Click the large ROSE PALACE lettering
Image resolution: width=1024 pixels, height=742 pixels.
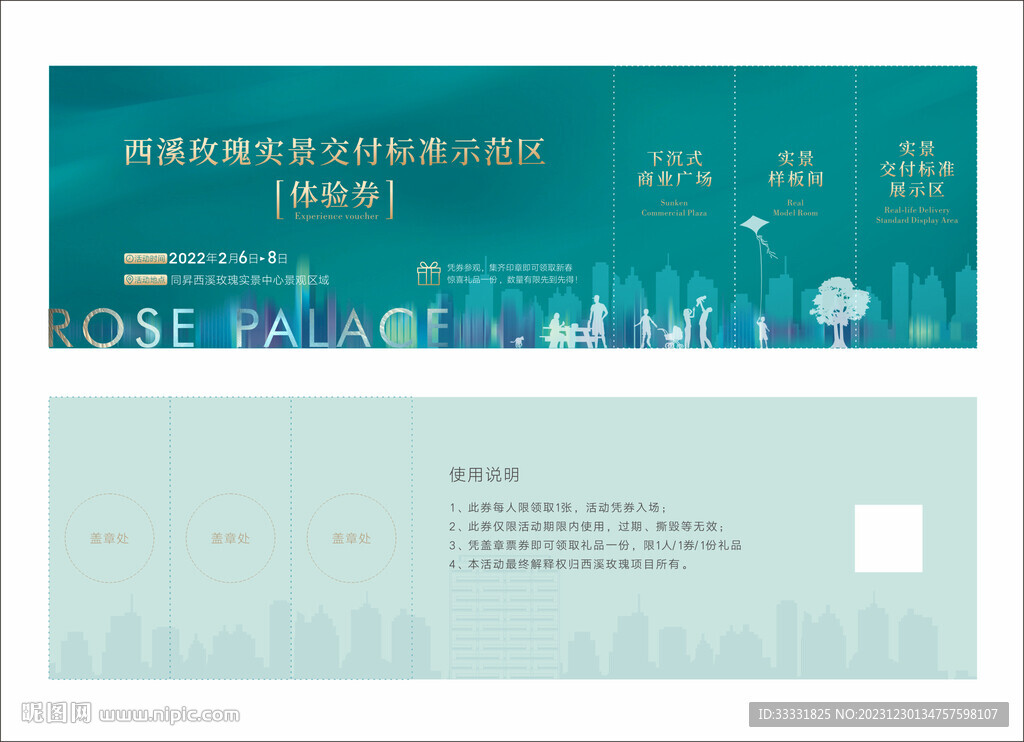[x=249, y=328]
